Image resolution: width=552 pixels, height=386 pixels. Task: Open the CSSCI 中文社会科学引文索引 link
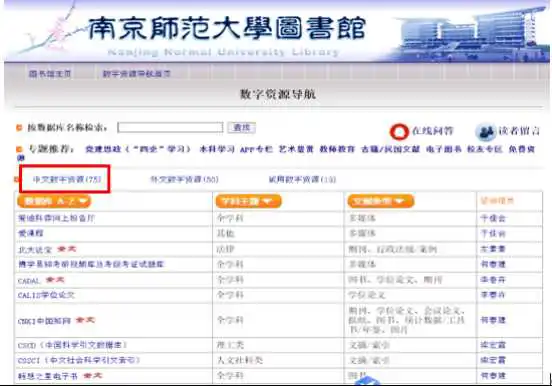tap(79, 360)
